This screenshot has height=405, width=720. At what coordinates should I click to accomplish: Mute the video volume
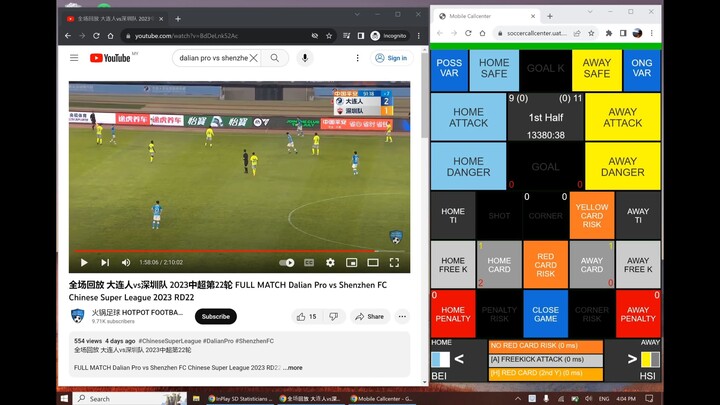coord(126,263)
